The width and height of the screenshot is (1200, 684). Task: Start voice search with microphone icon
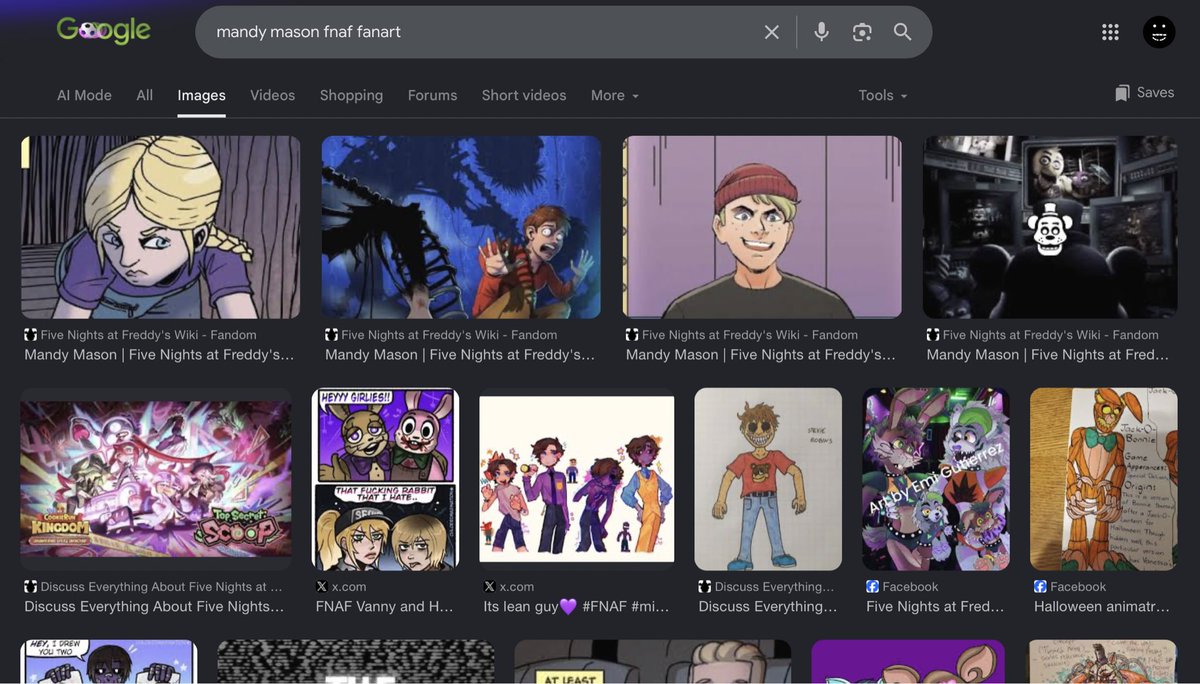(822, 32)
